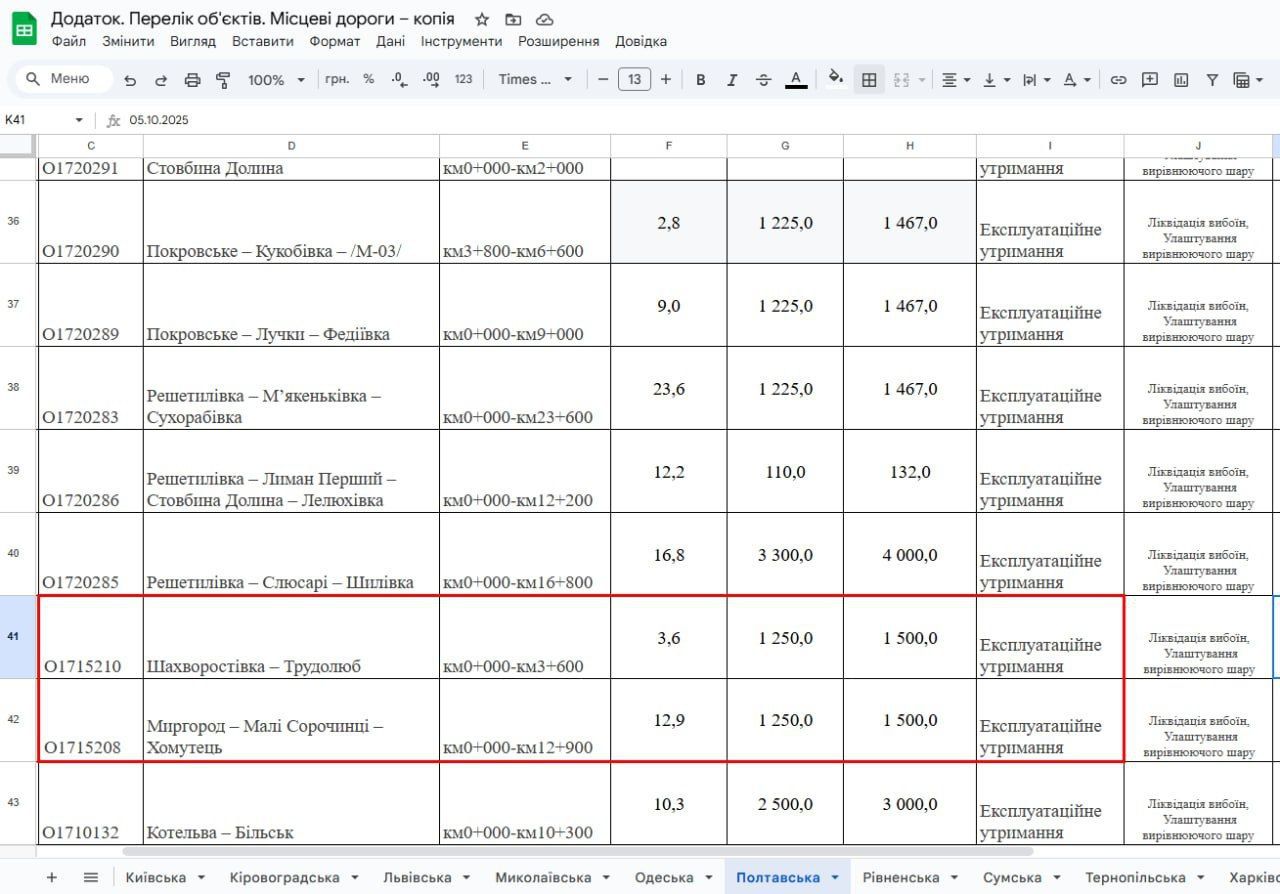
Task: Switch to the Сумська sheet tab
Action: [1012, 877]
